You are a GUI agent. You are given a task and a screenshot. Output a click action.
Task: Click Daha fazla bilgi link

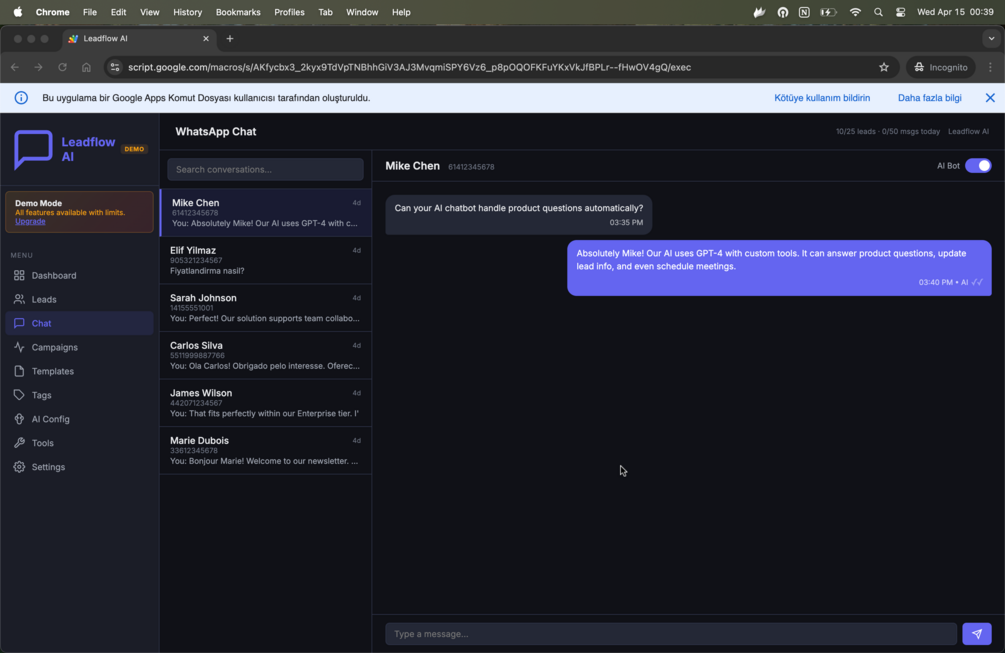929,98
